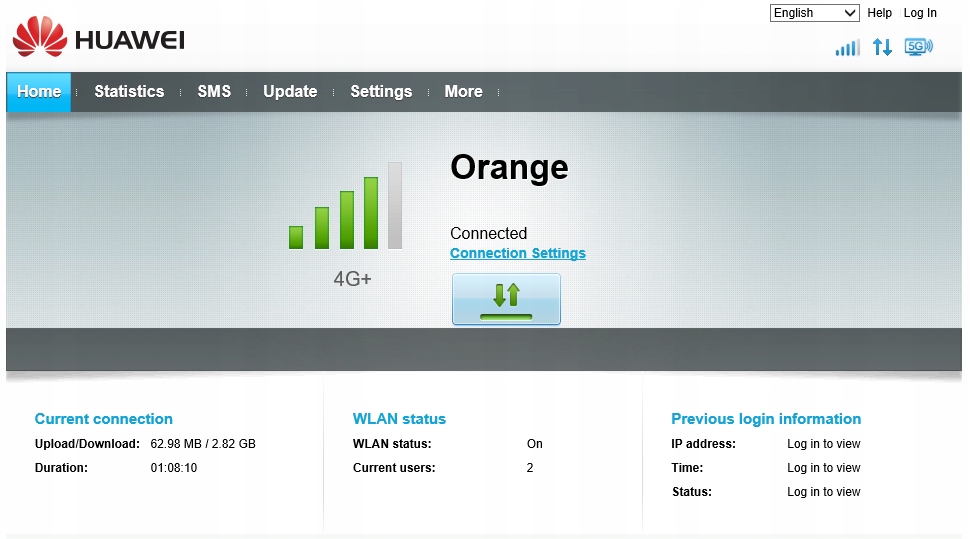
Task: Click the Log In link
Action: coord(920,13)
